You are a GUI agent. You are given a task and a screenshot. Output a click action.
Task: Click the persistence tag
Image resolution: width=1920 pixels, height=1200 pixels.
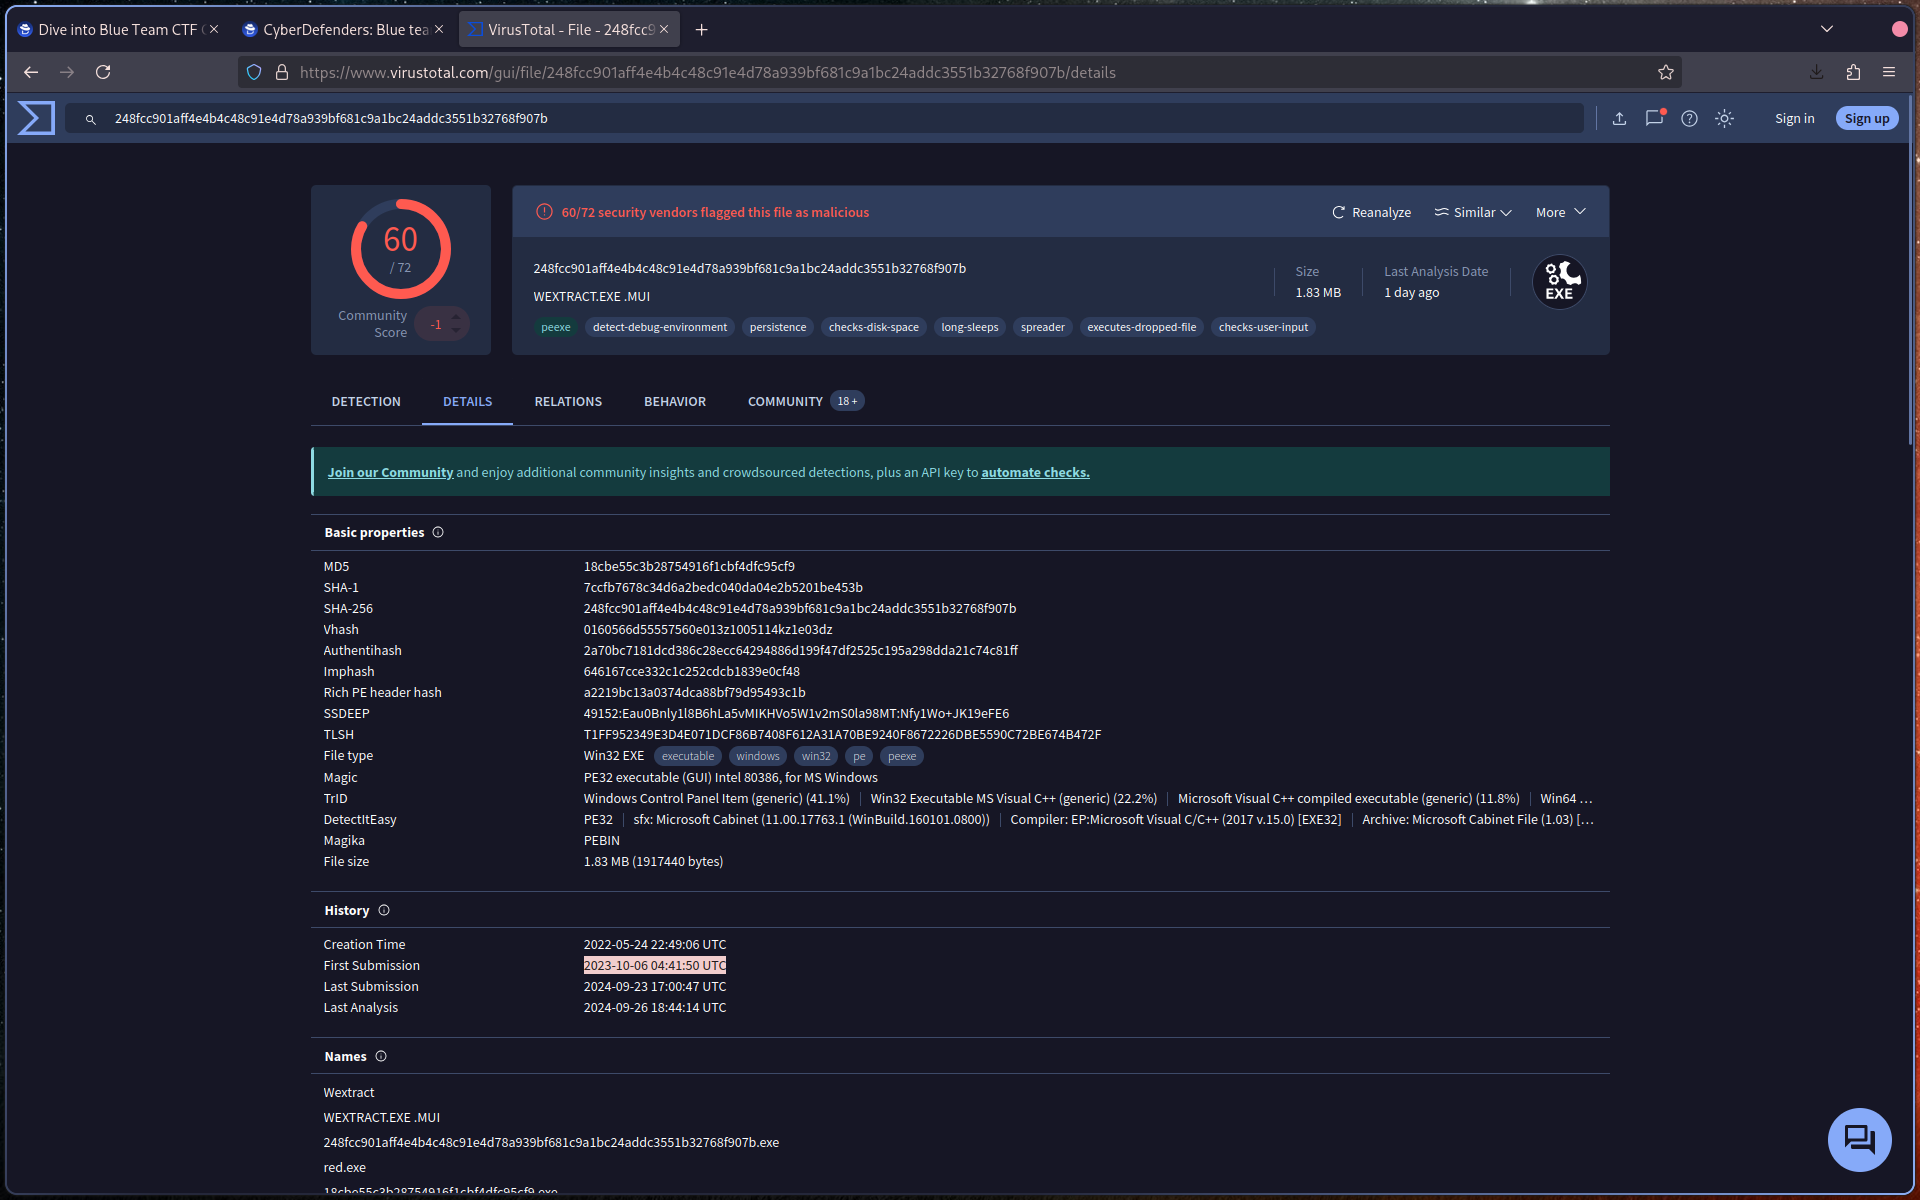click(778, 327)
